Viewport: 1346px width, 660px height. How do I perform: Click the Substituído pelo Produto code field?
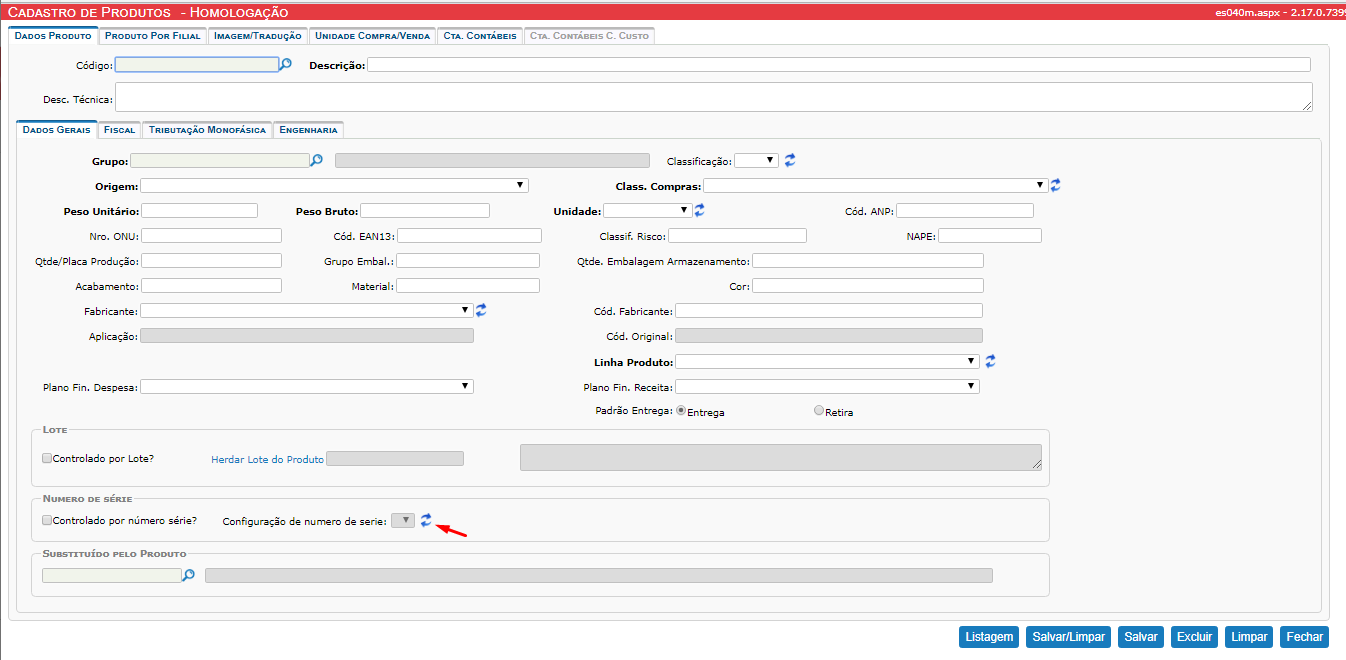(111, 575)
